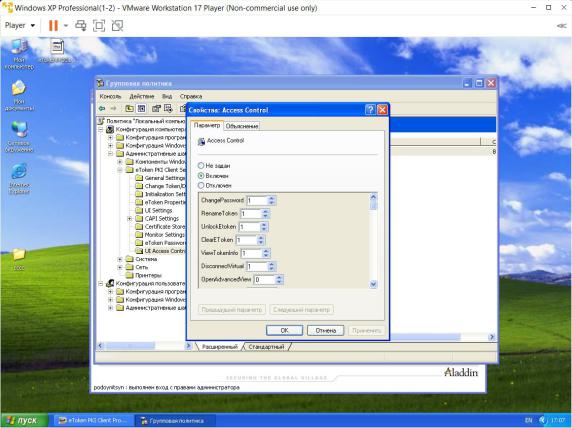Expand the Сеть tree node
The width and height of the screenshot is (572, 428).
[120, 267]
